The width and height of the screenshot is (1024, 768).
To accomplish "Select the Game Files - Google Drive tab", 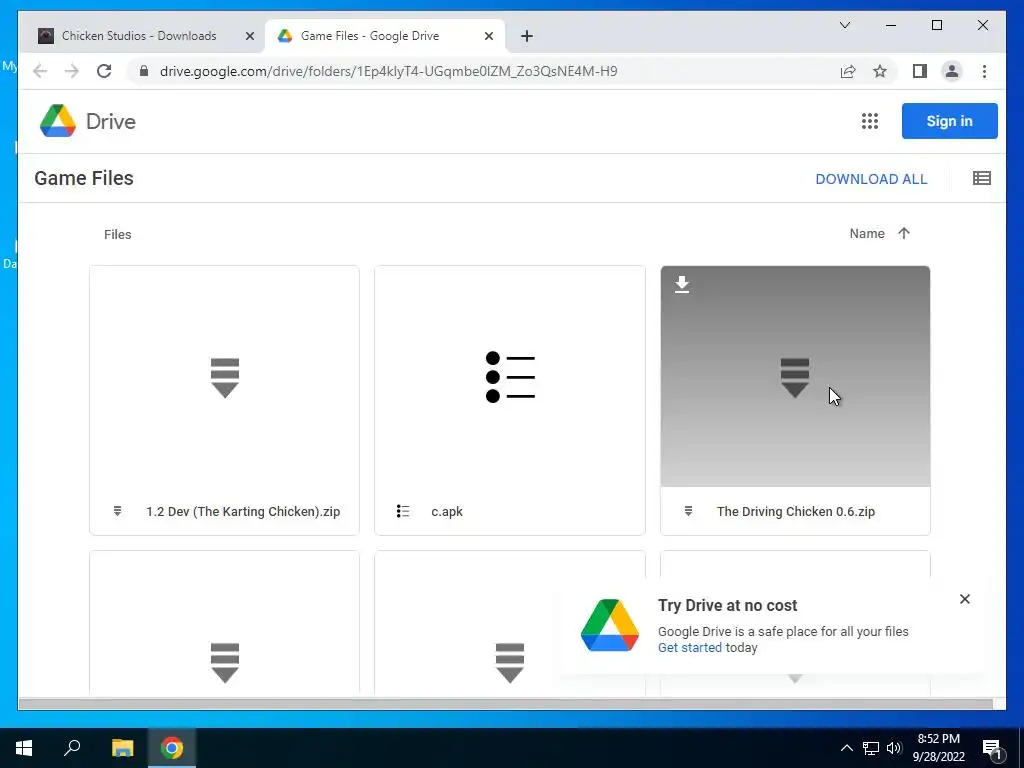I will (x=370, y=36).
